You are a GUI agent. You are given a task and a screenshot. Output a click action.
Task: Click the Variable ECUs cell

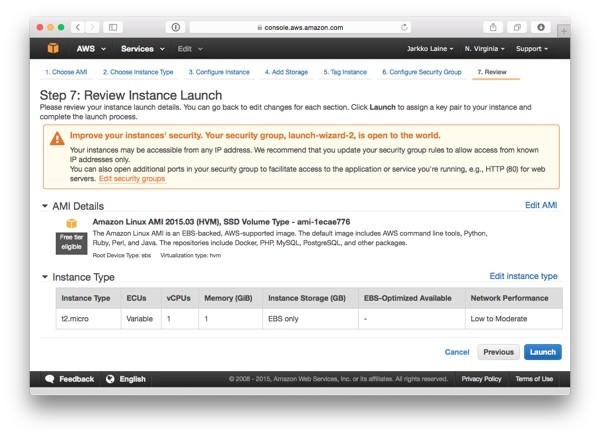(141, 319)
